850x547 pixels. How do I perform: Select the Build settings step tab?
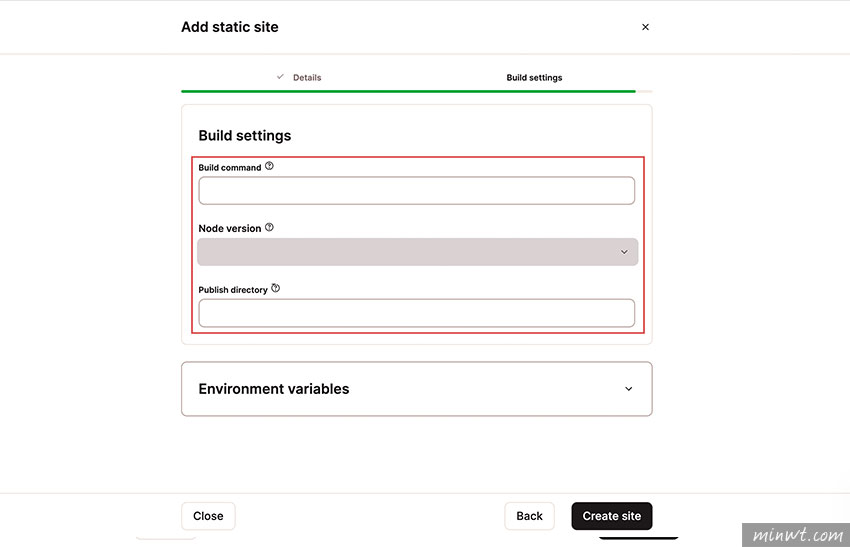point(534,78)
